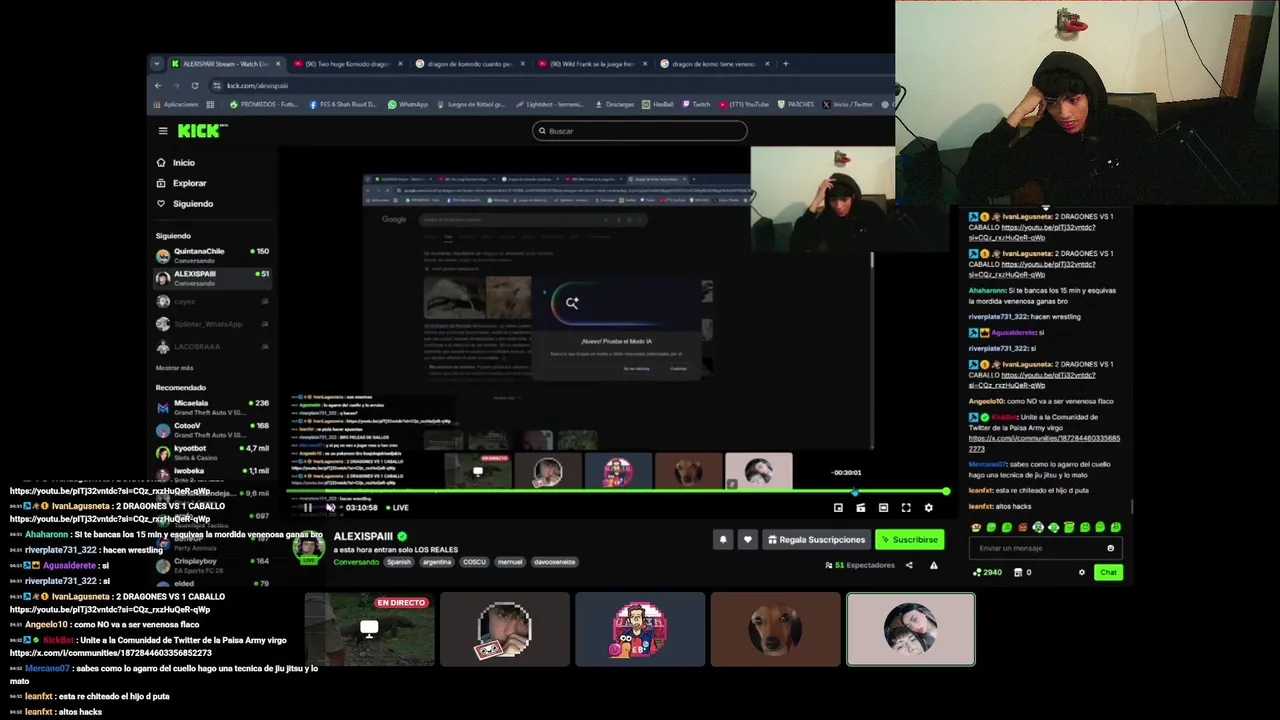Open the QuintanaChile followed channel
The image size is (1280, 720).
point(212,255)
